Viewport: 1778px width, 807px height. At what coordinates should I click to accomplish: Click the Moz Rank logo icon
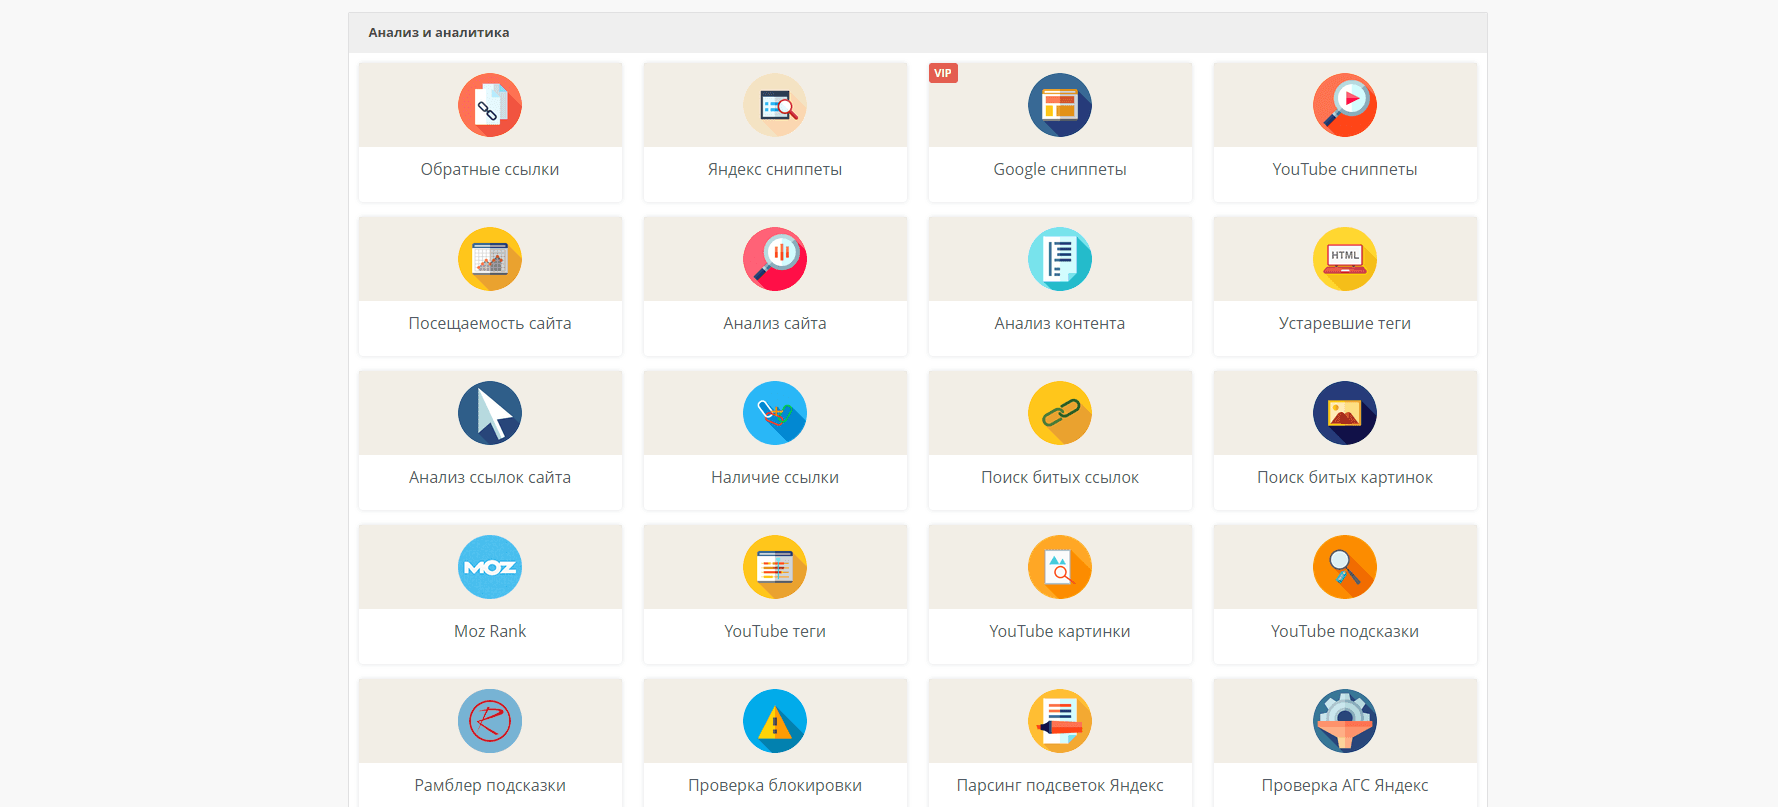490,567
